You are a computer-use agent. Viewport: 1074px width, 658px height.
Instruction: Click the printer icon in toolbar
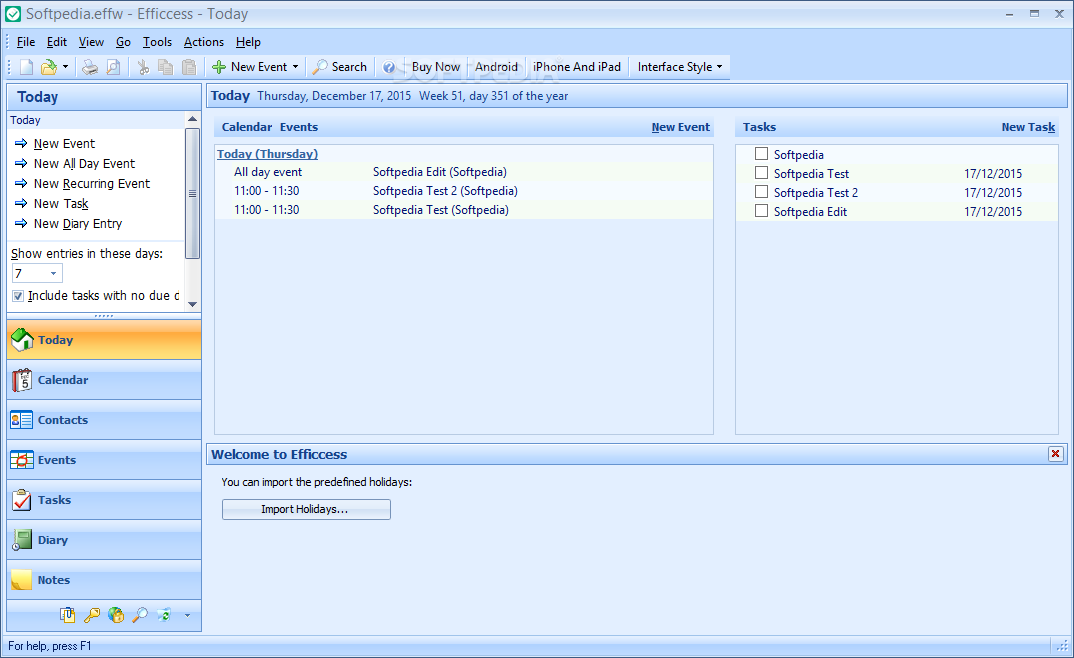[x=90, y=67]
